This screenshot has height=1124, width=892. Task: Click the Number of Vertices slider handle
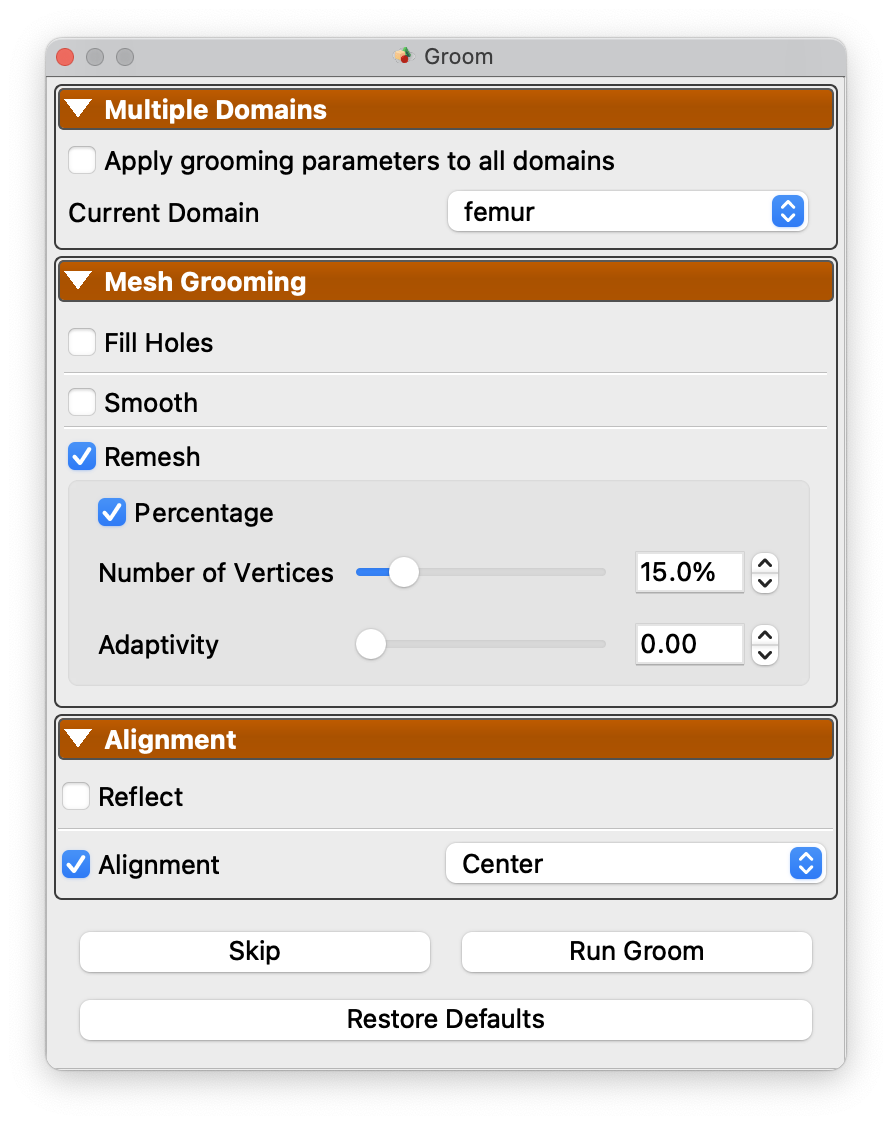point(404,572)
